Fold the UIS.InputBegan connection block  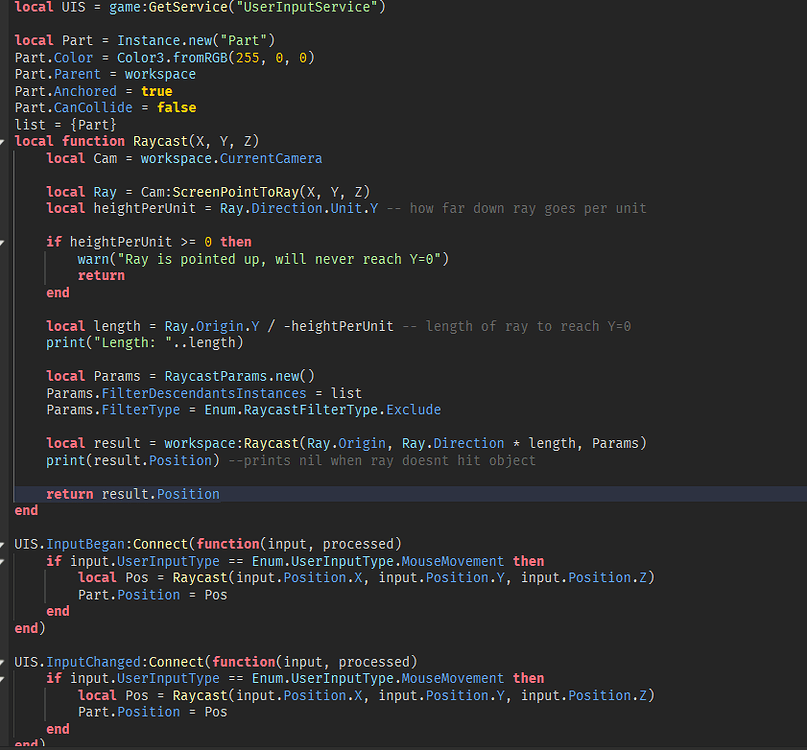coord(5,544)
